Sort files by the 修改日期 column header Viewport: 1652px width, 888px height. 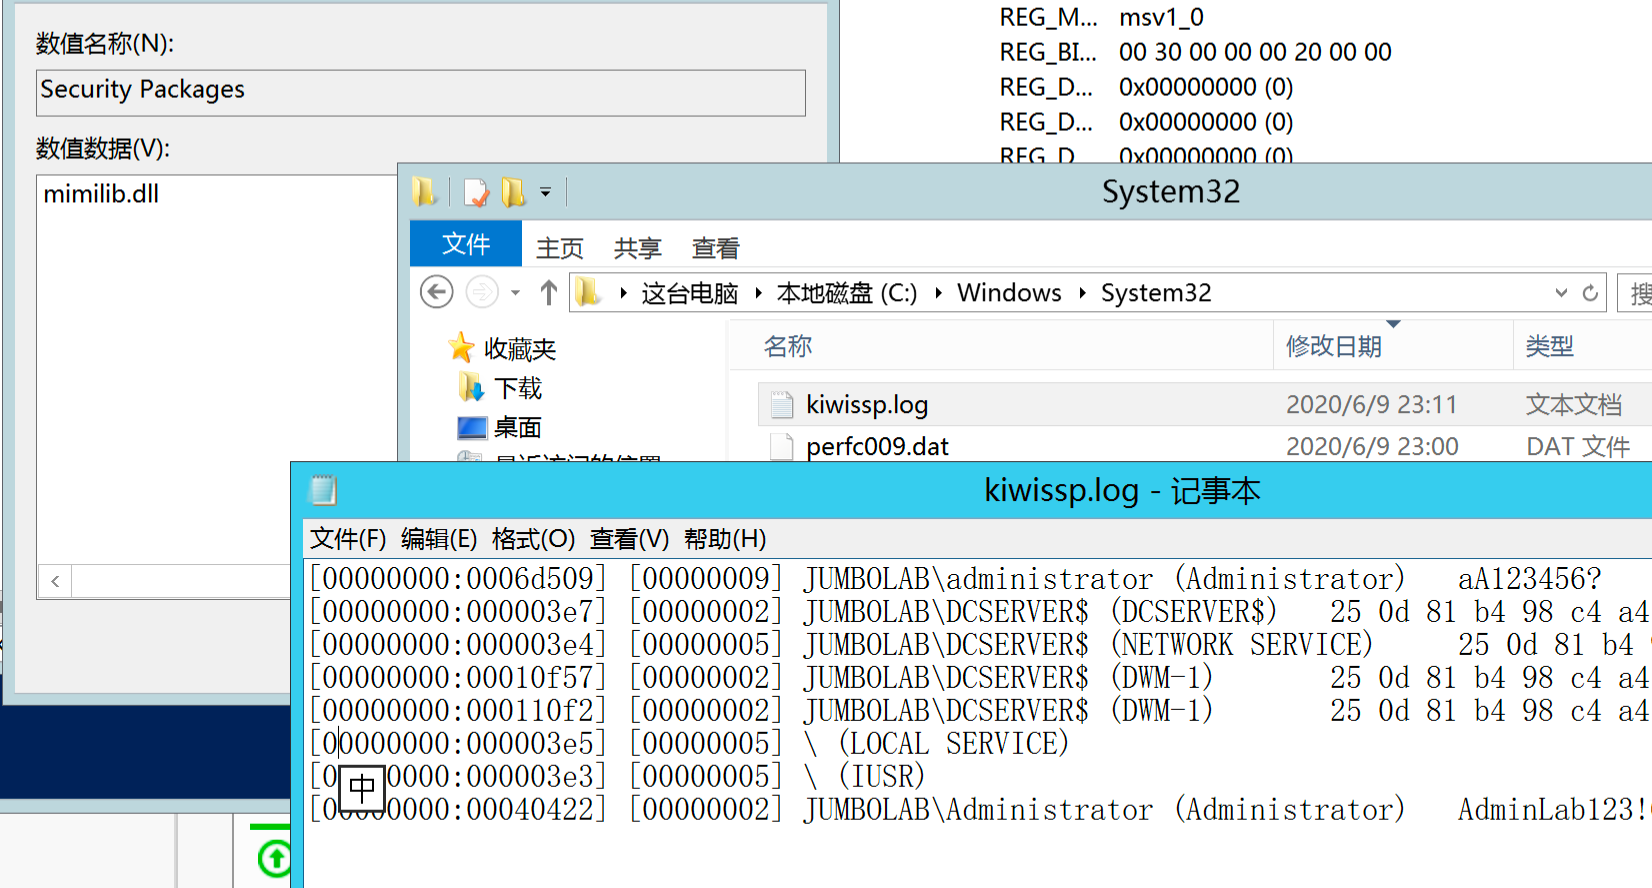tap(1334, 347)
